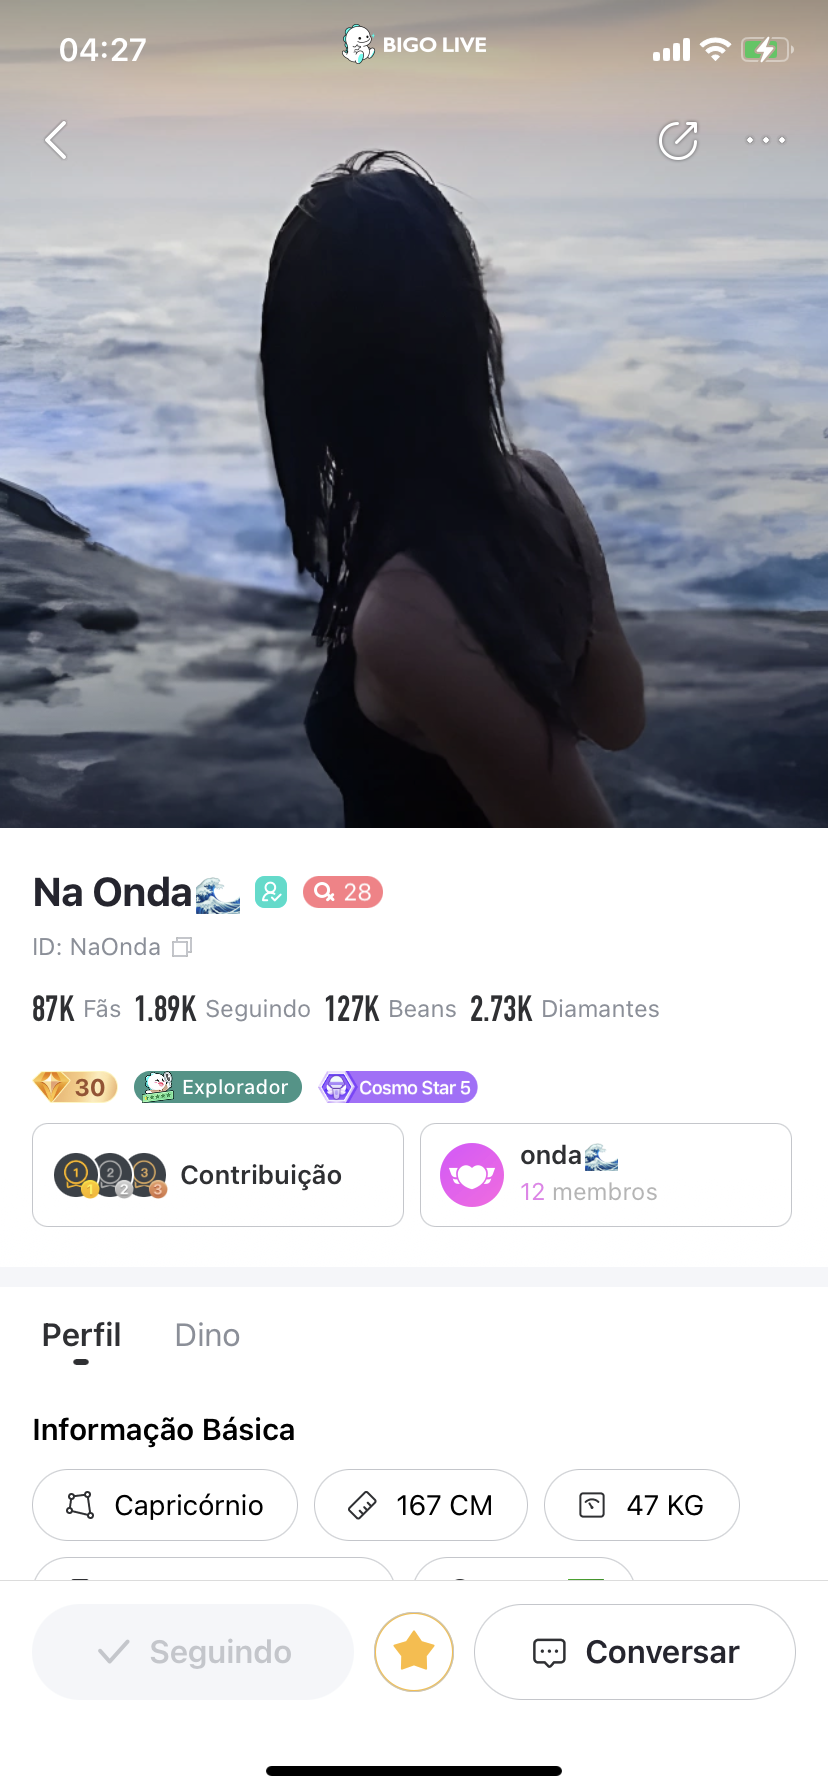This screenshot has height=1792, width=828.
Task: View the 87K Fãs list
Action: tap(77, 1009)
